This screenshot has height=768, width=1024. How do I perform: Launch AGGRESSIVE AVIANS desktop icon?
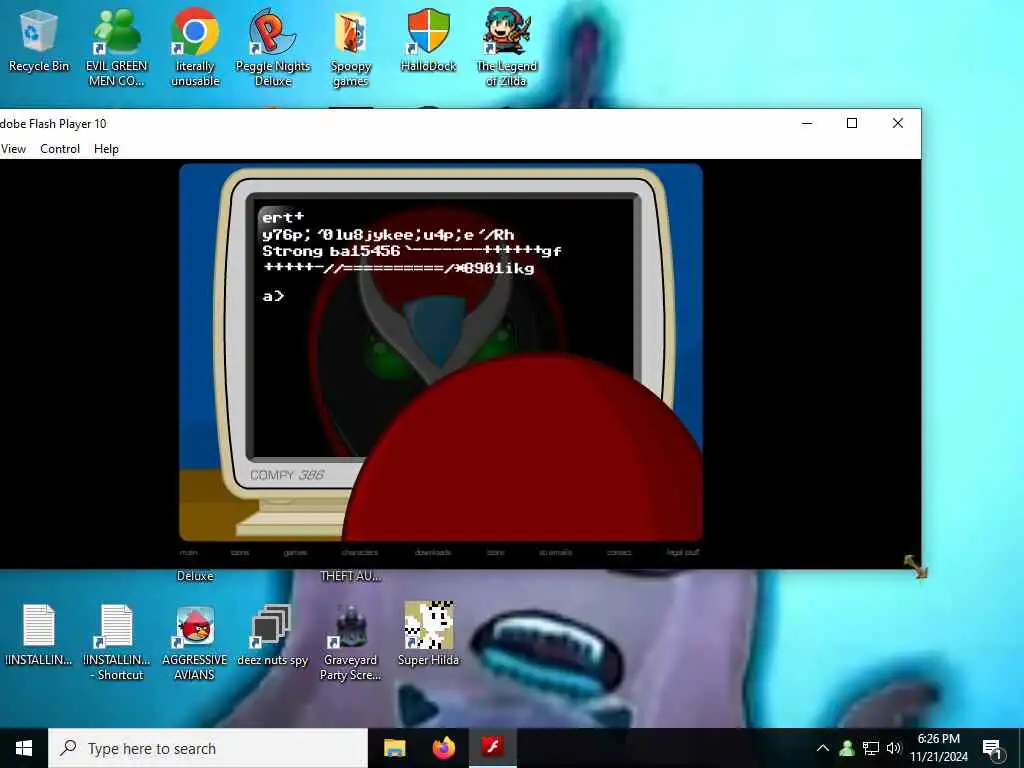pyautogui.click(x=195, y=643)
